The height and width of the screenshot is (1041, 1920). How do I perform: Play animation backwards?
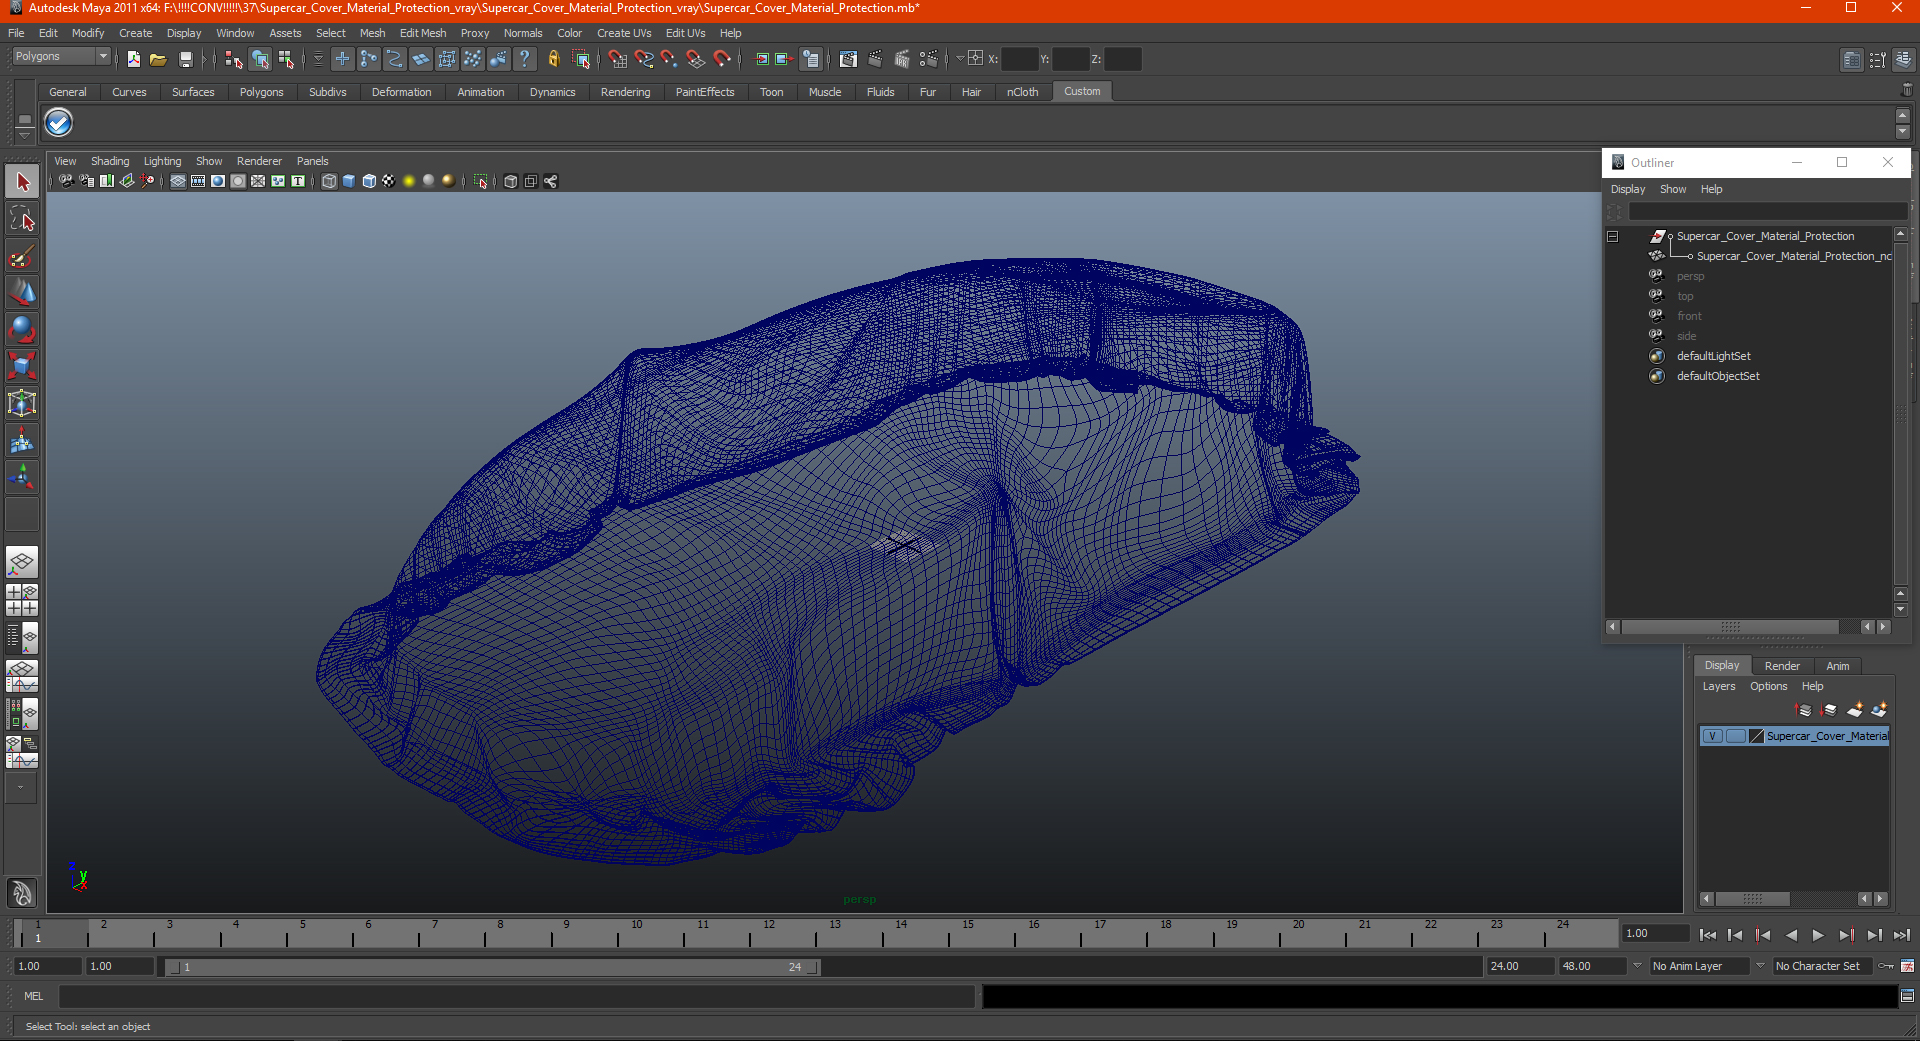[1790, 935]
